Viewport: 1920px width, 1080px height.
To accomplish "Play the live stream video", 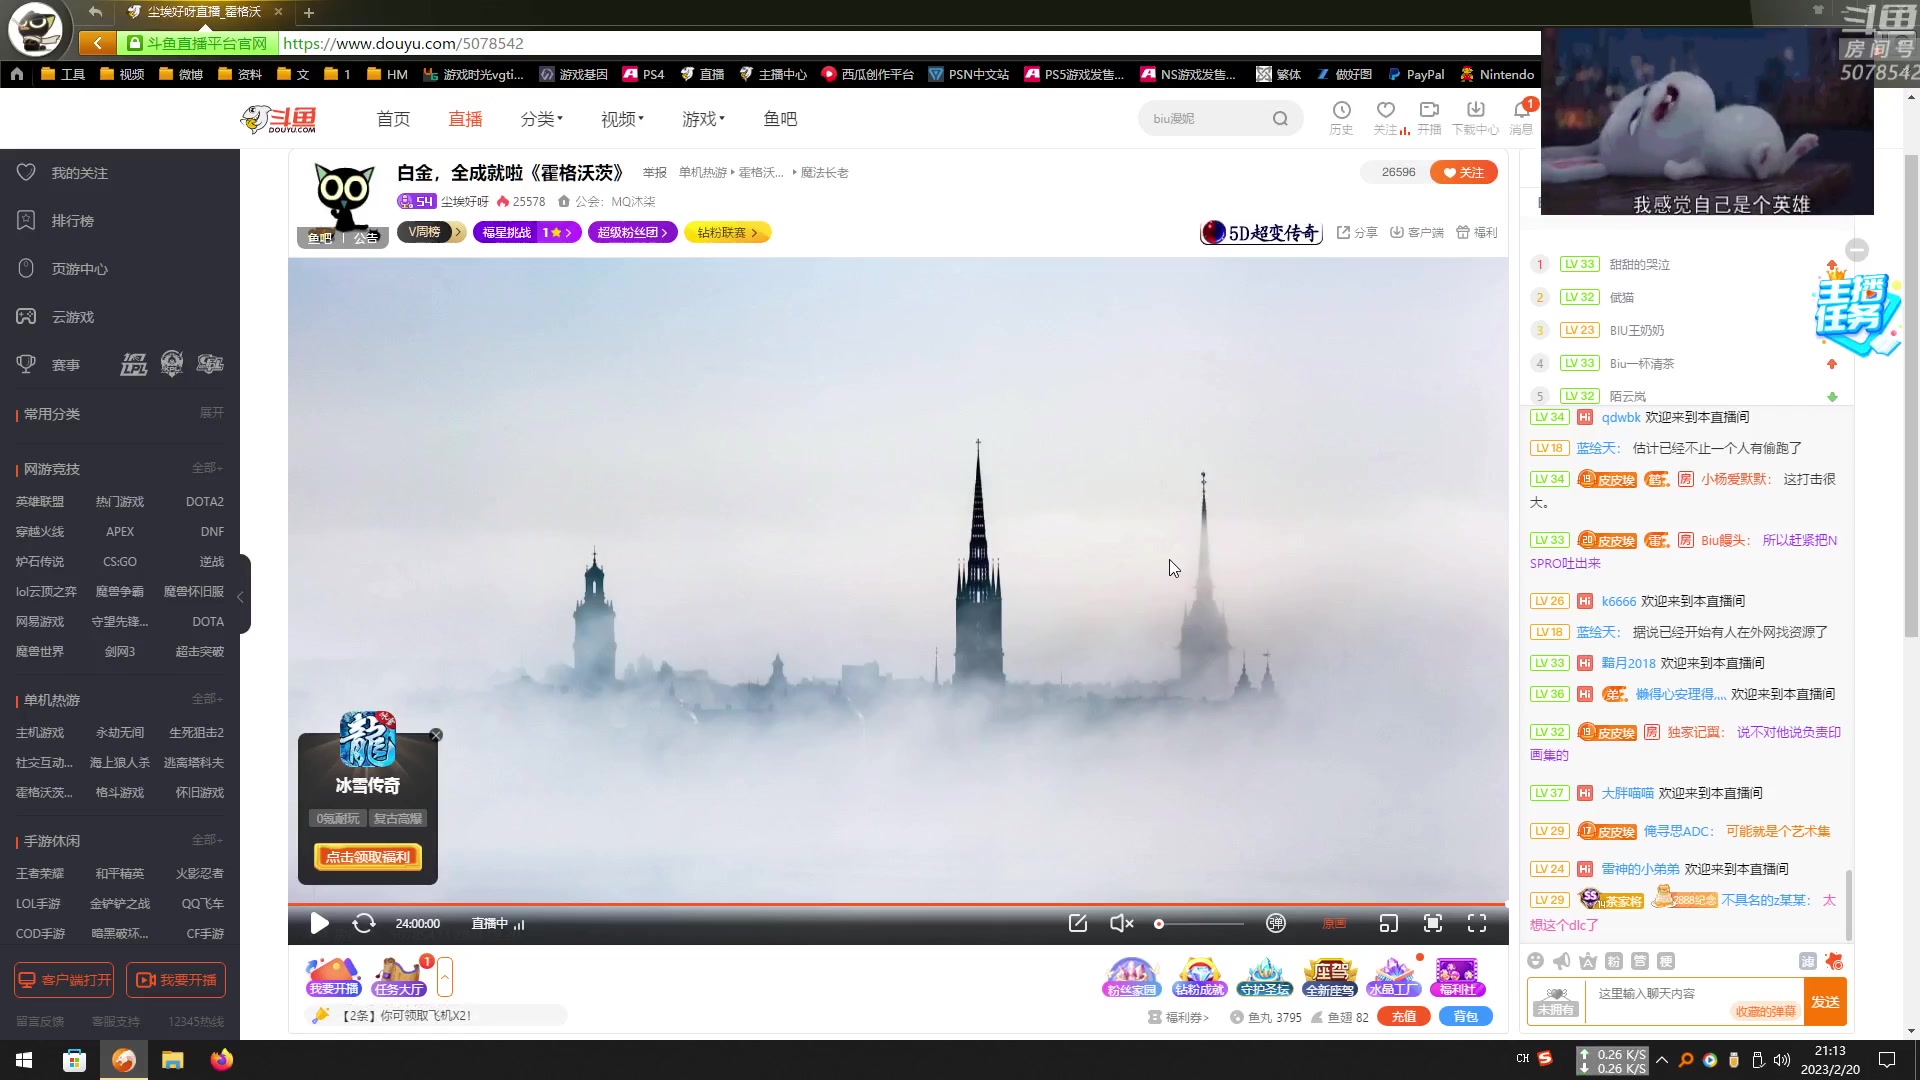I will click(319, 924).
